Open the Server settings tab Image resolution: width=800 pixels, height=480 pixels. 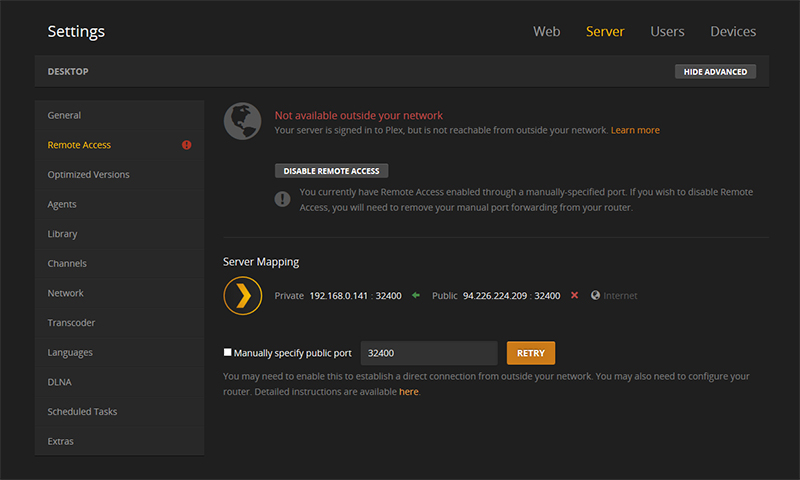tap(605, 32)
